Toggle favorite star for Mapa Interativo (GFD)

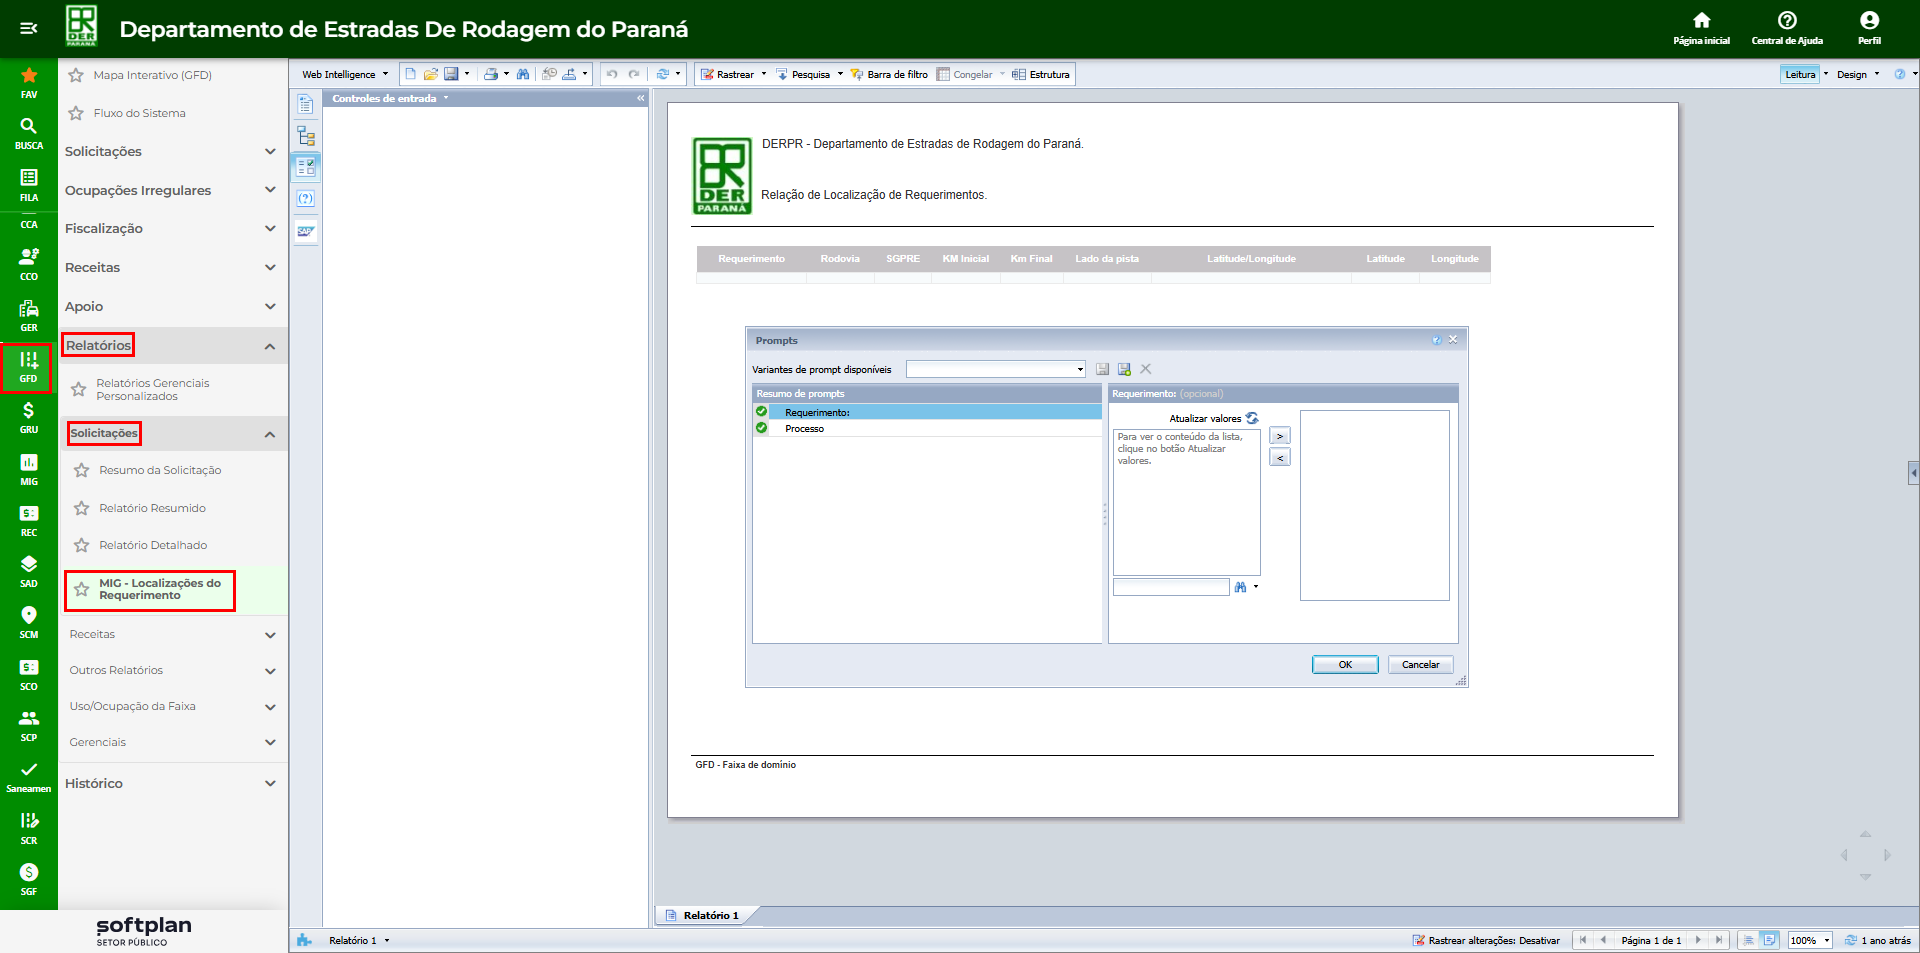pos(76,75)
